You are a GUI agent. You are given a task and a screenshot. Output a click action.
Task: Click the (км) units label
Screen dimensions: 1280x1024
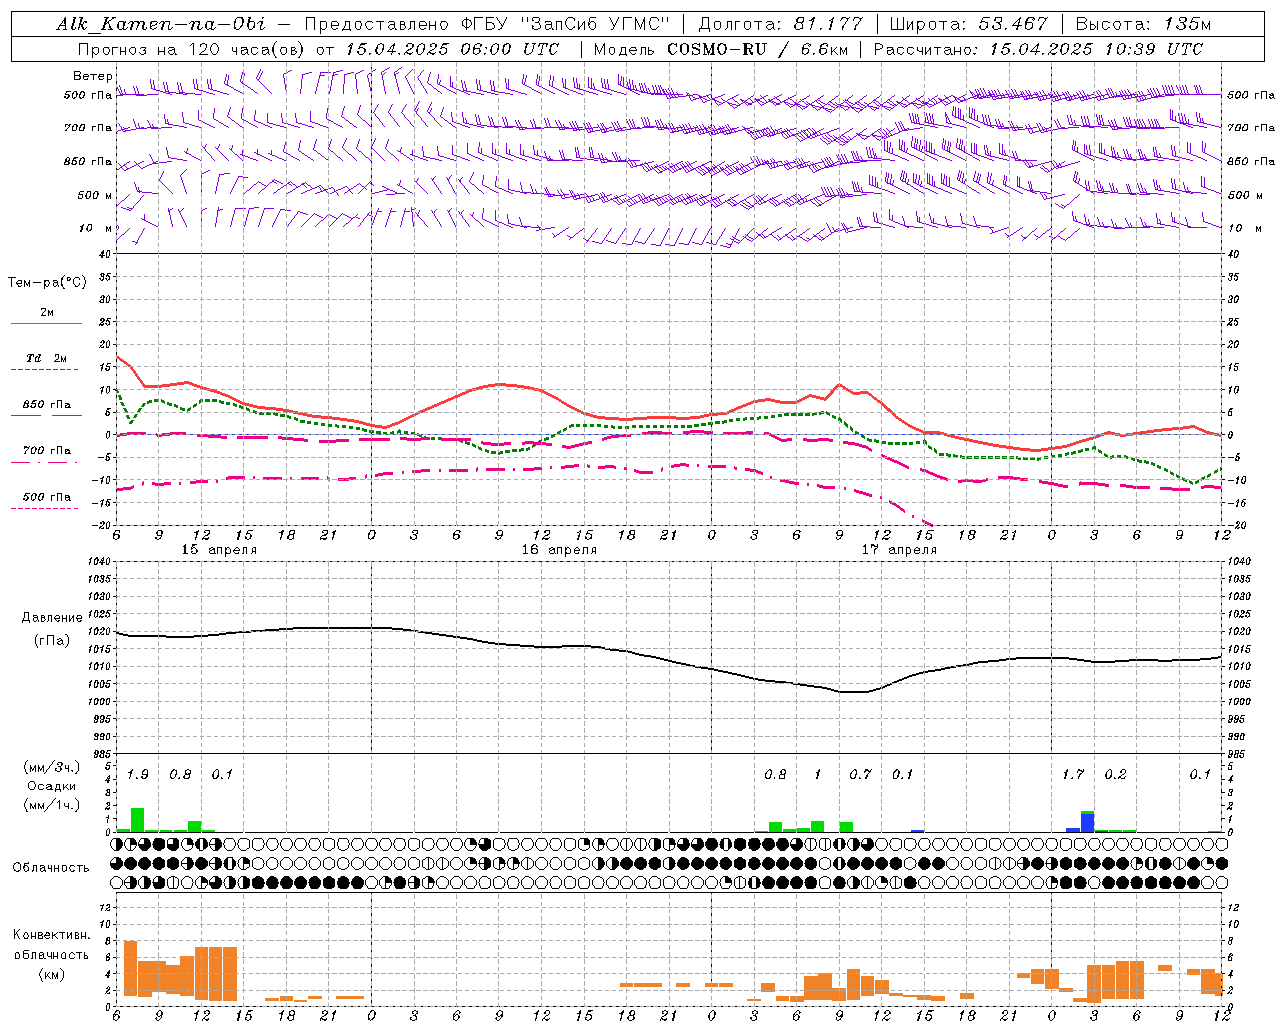[51, 974]
